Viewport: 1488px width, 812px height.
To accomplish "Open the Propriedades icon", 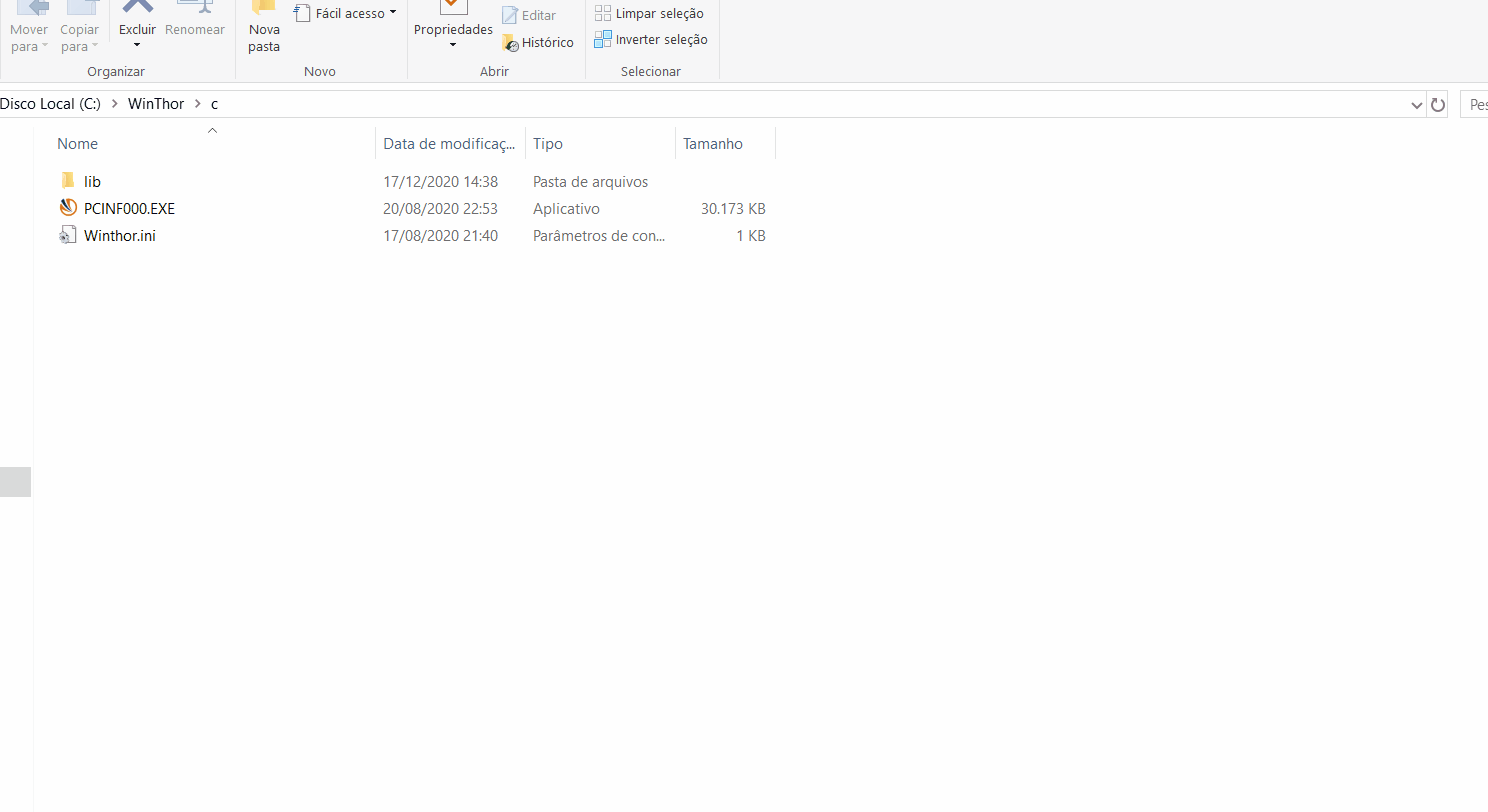I will coord(453,8).
